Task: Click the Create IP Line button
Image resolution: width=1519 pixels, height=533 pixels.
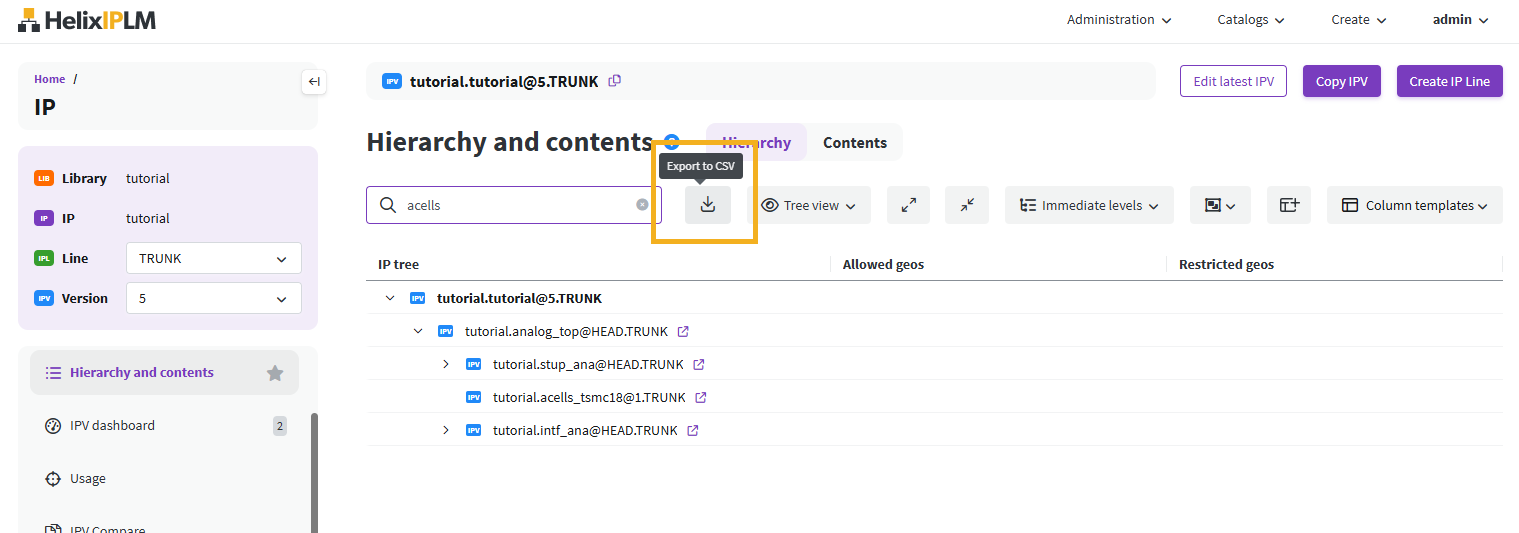Action: [x=1449, y=82]
